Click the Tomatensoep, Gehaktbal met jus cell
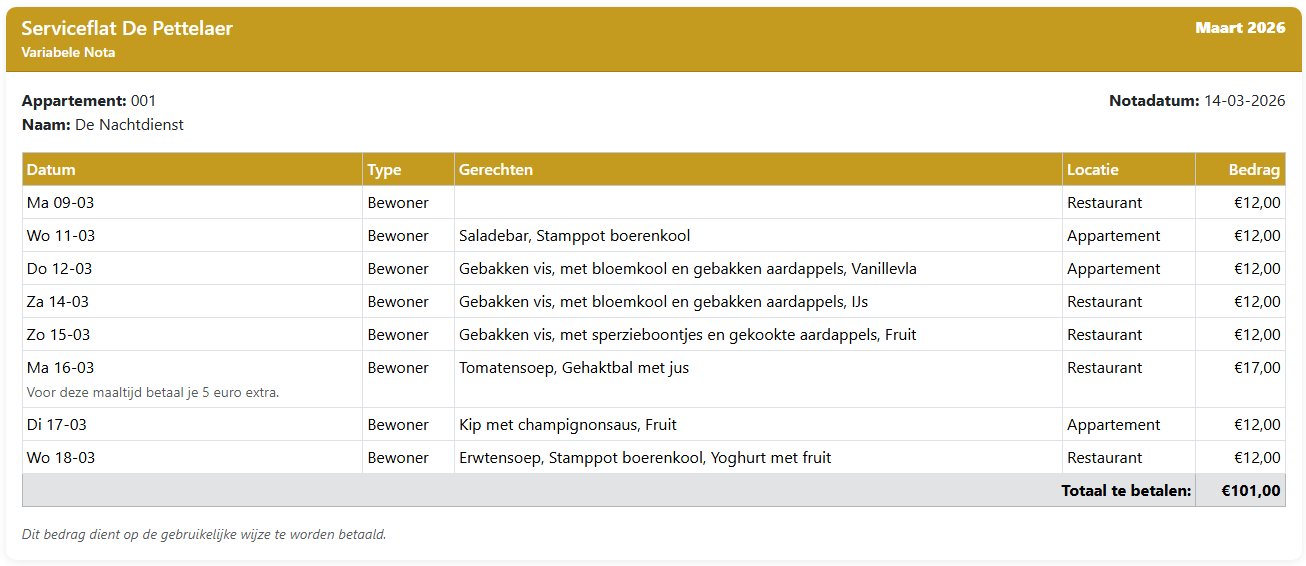The width and height of the screenshot is (1306, 566). coord(574,368)
